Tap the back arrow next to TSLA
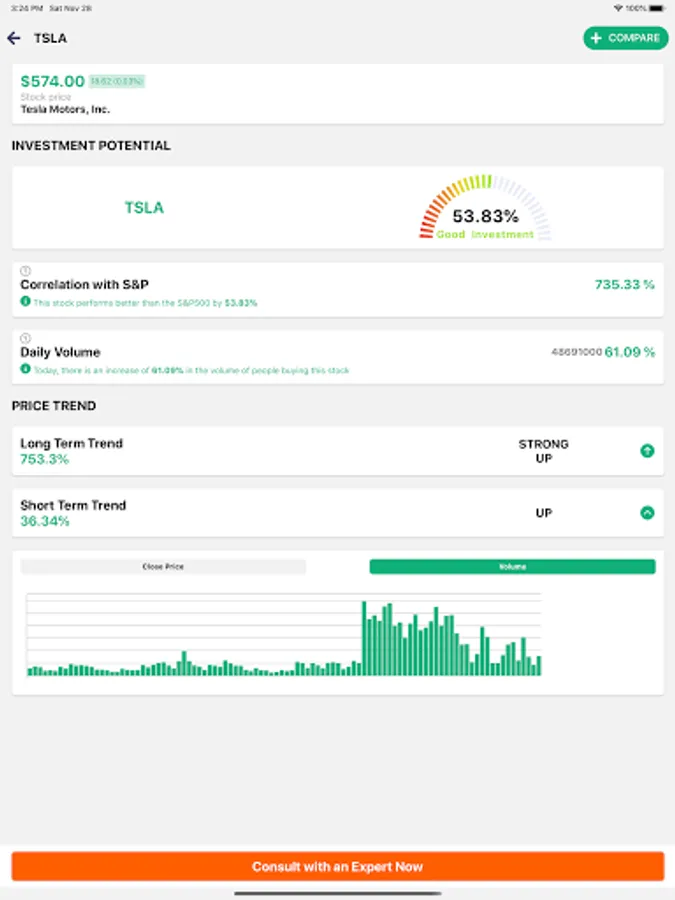This screenshot has height=900, width=675. click(14, 38)
